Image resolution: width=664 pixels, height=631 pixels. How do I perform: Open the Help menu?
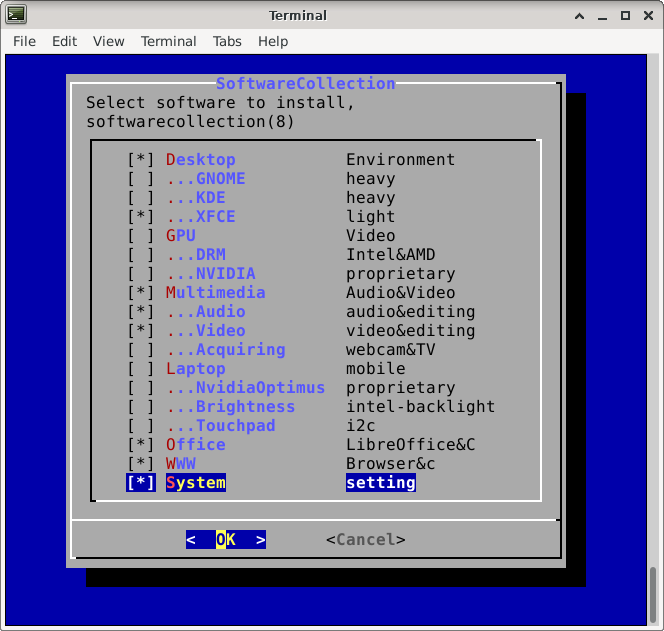click(273, 41)
